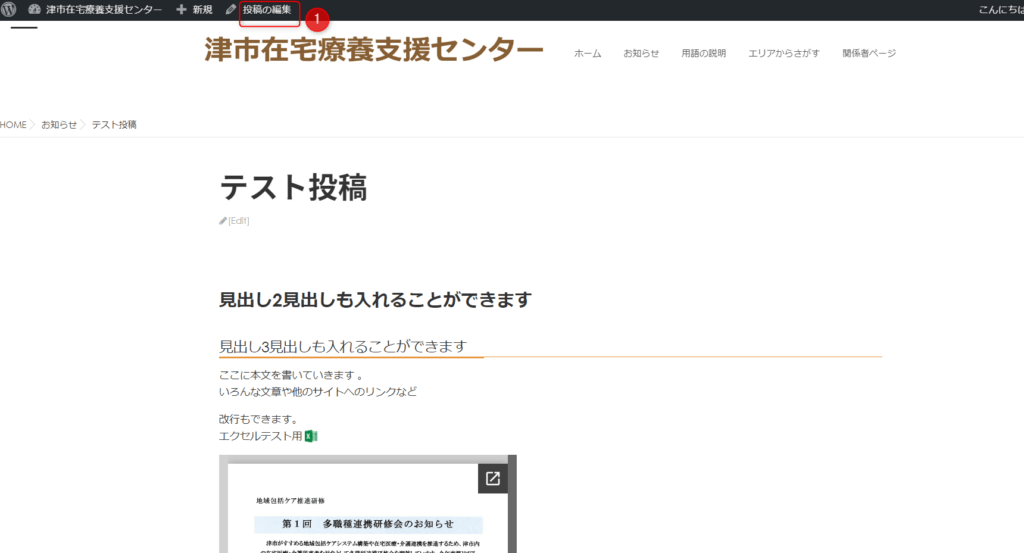Click the [Edit] link under the post title
The image size is (1024, 553).
point(238,221)
